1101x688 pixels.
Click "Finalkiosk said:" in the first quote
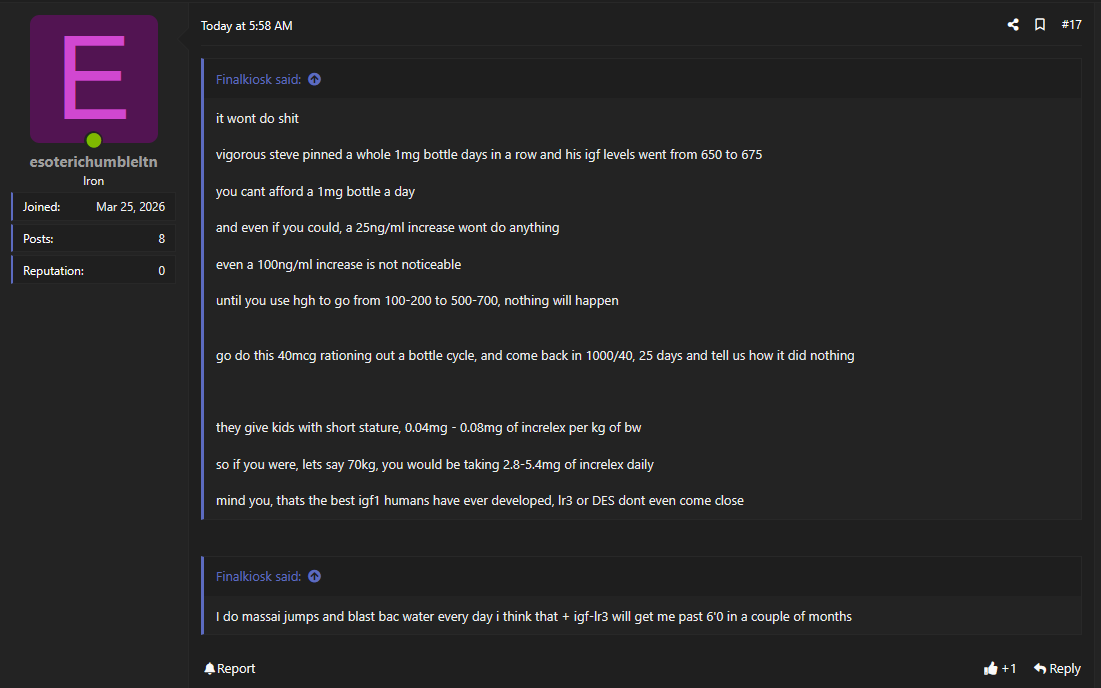258,80
